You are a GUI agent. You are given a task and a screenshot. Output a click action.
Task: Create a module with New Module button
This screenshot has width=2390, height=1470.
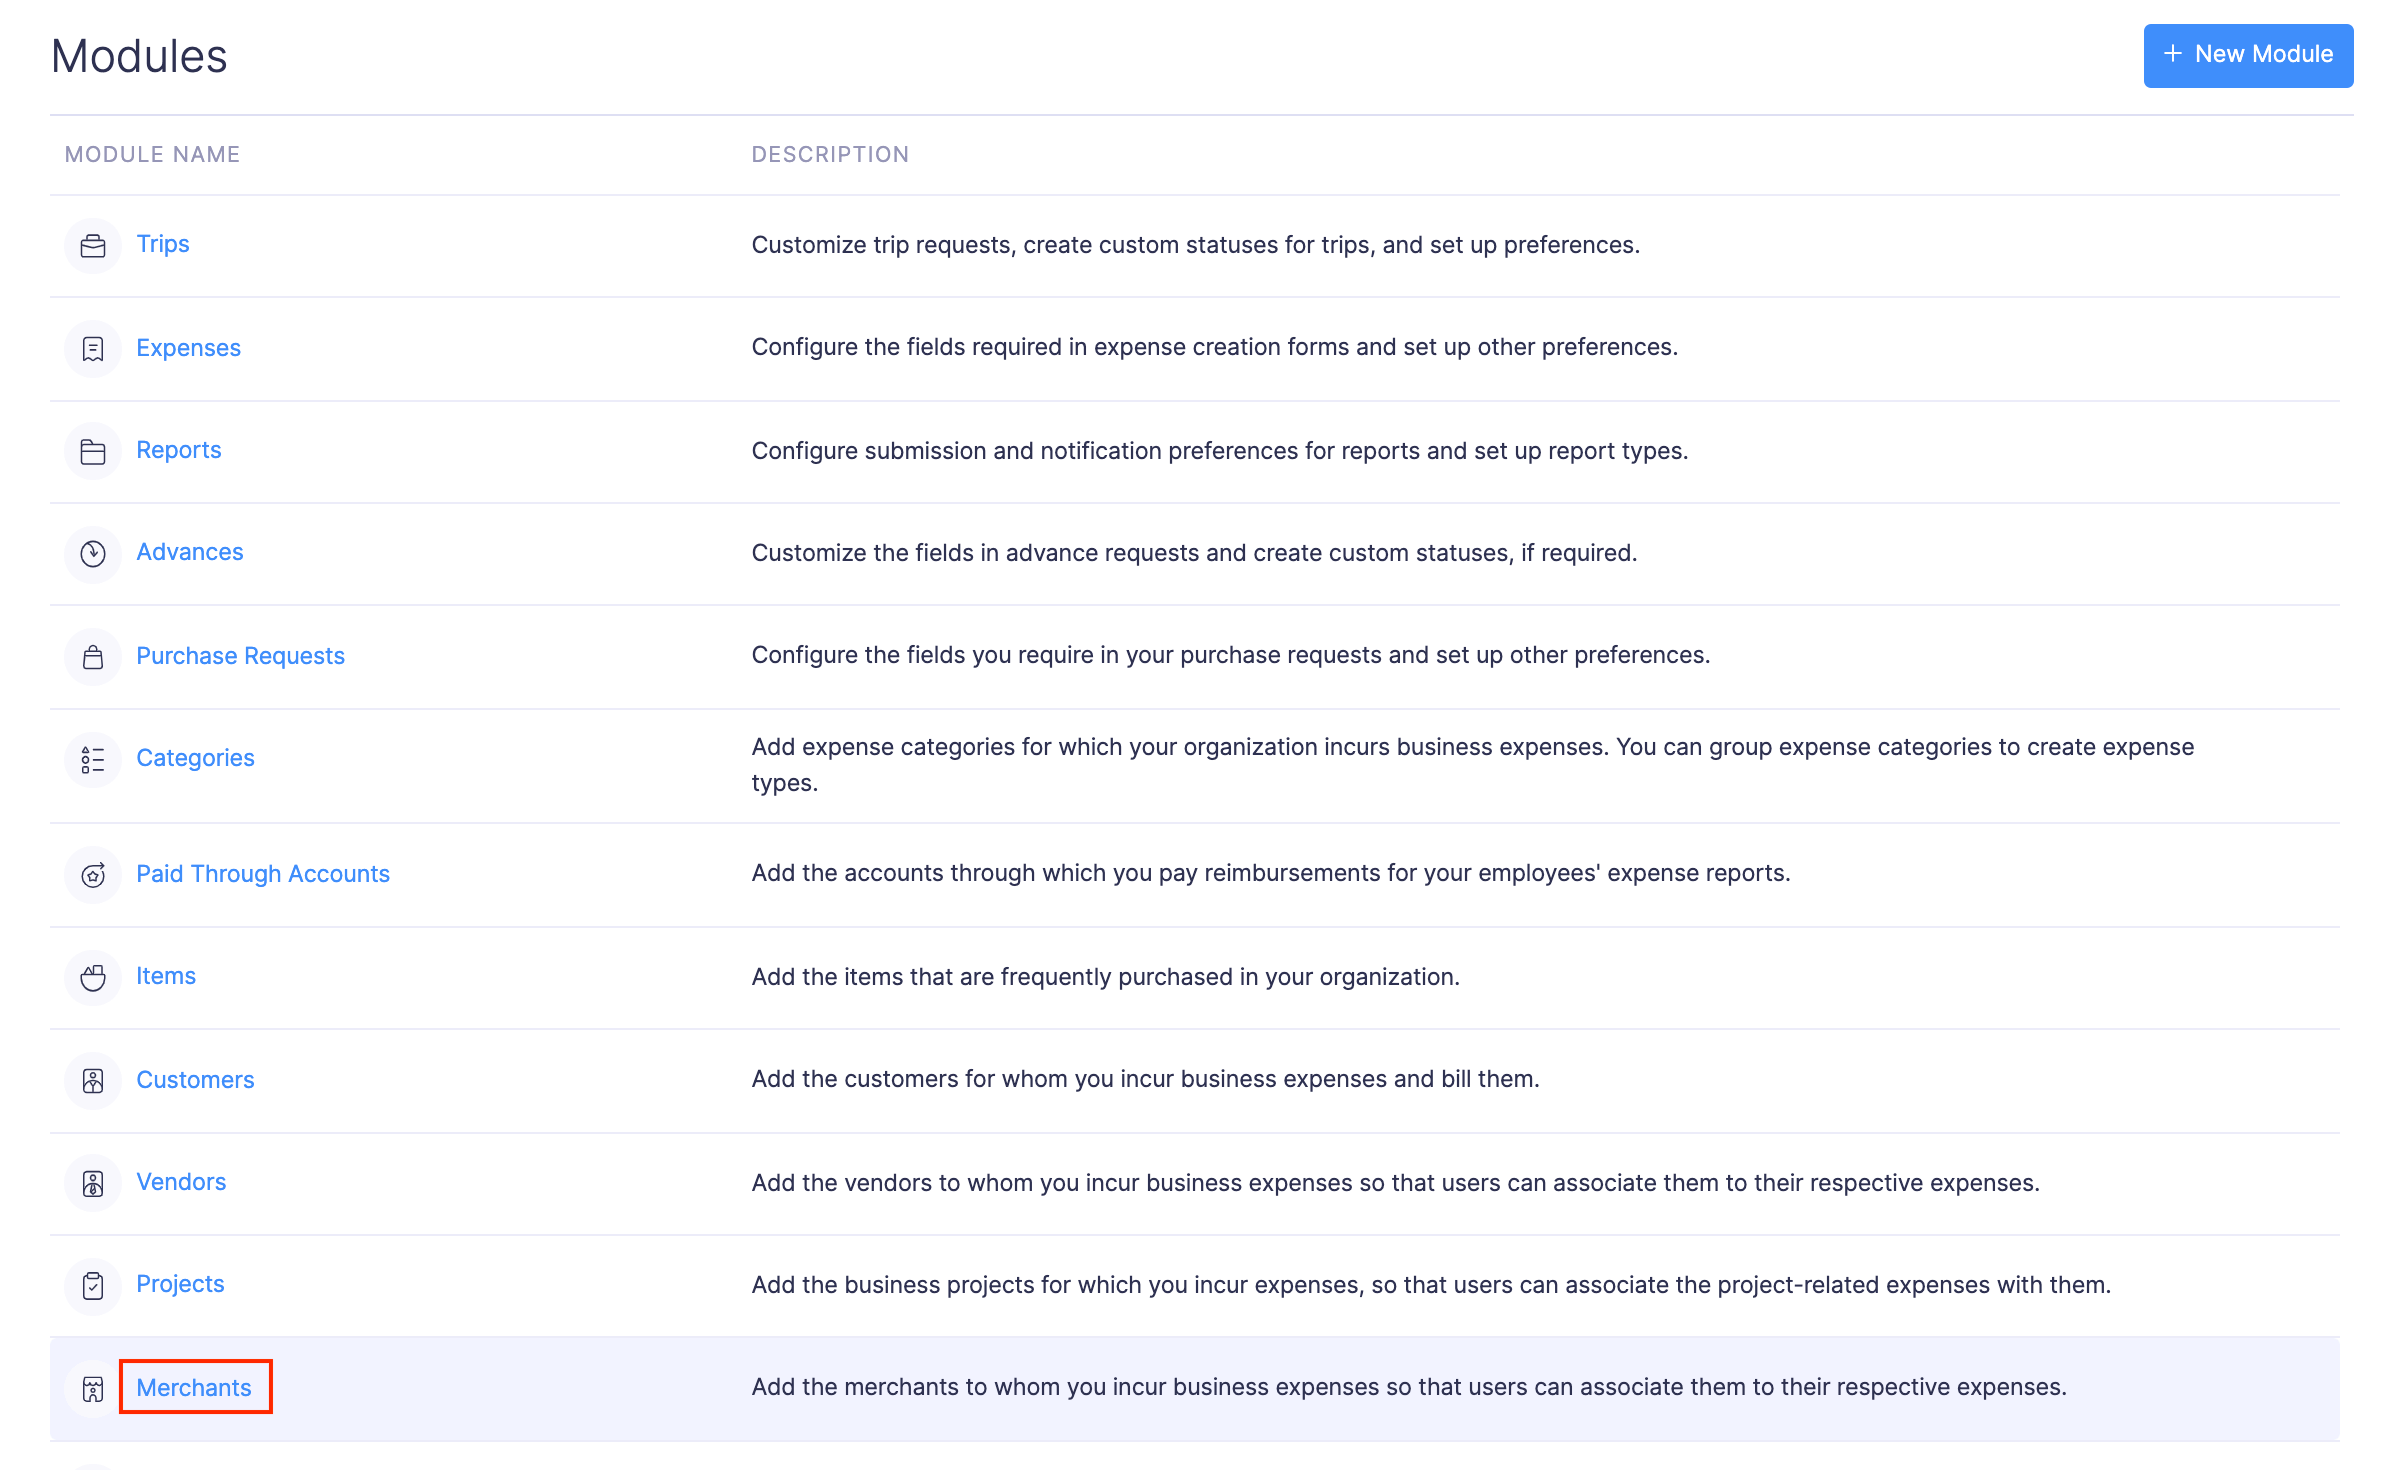[x=2247, y=55]
